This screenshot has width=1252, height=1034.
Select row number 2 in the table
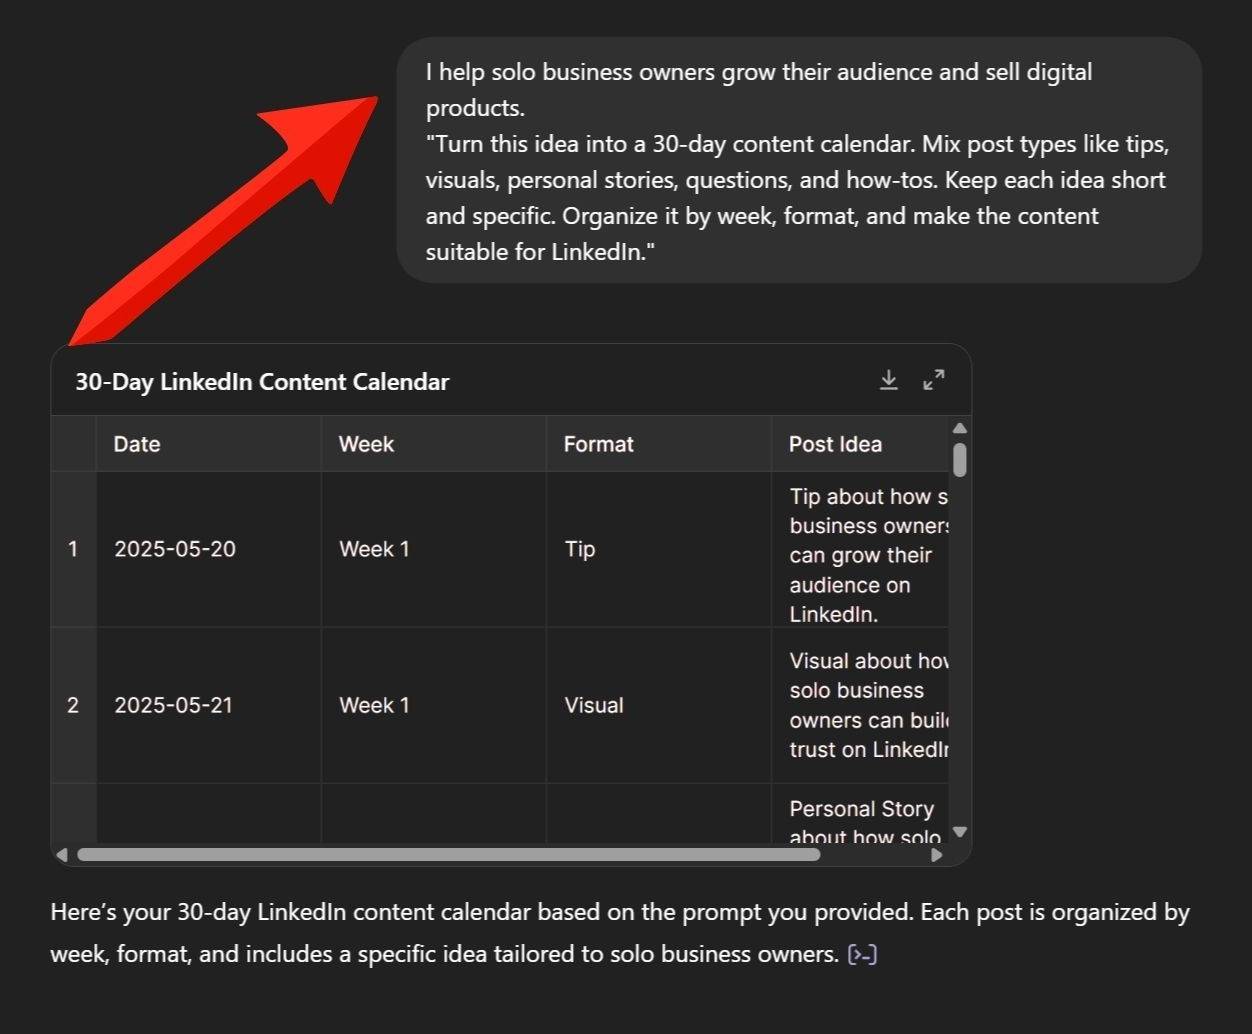pyautogui.click(x=73, y=705)
